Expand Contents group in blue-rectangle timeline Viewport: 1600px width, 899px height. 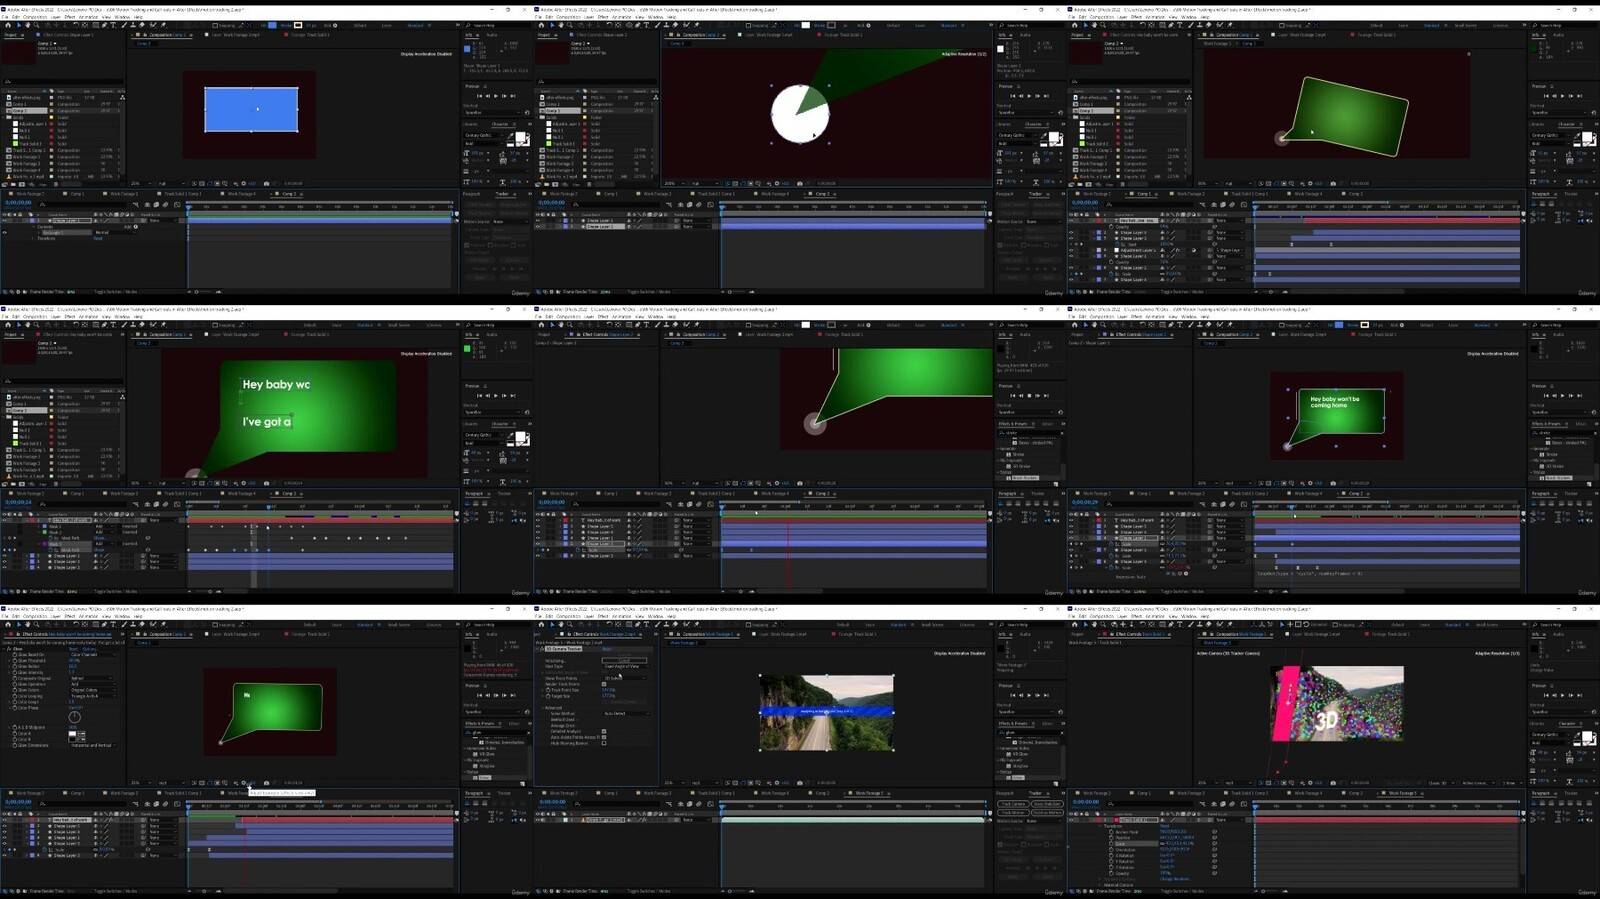coord(33,227)
